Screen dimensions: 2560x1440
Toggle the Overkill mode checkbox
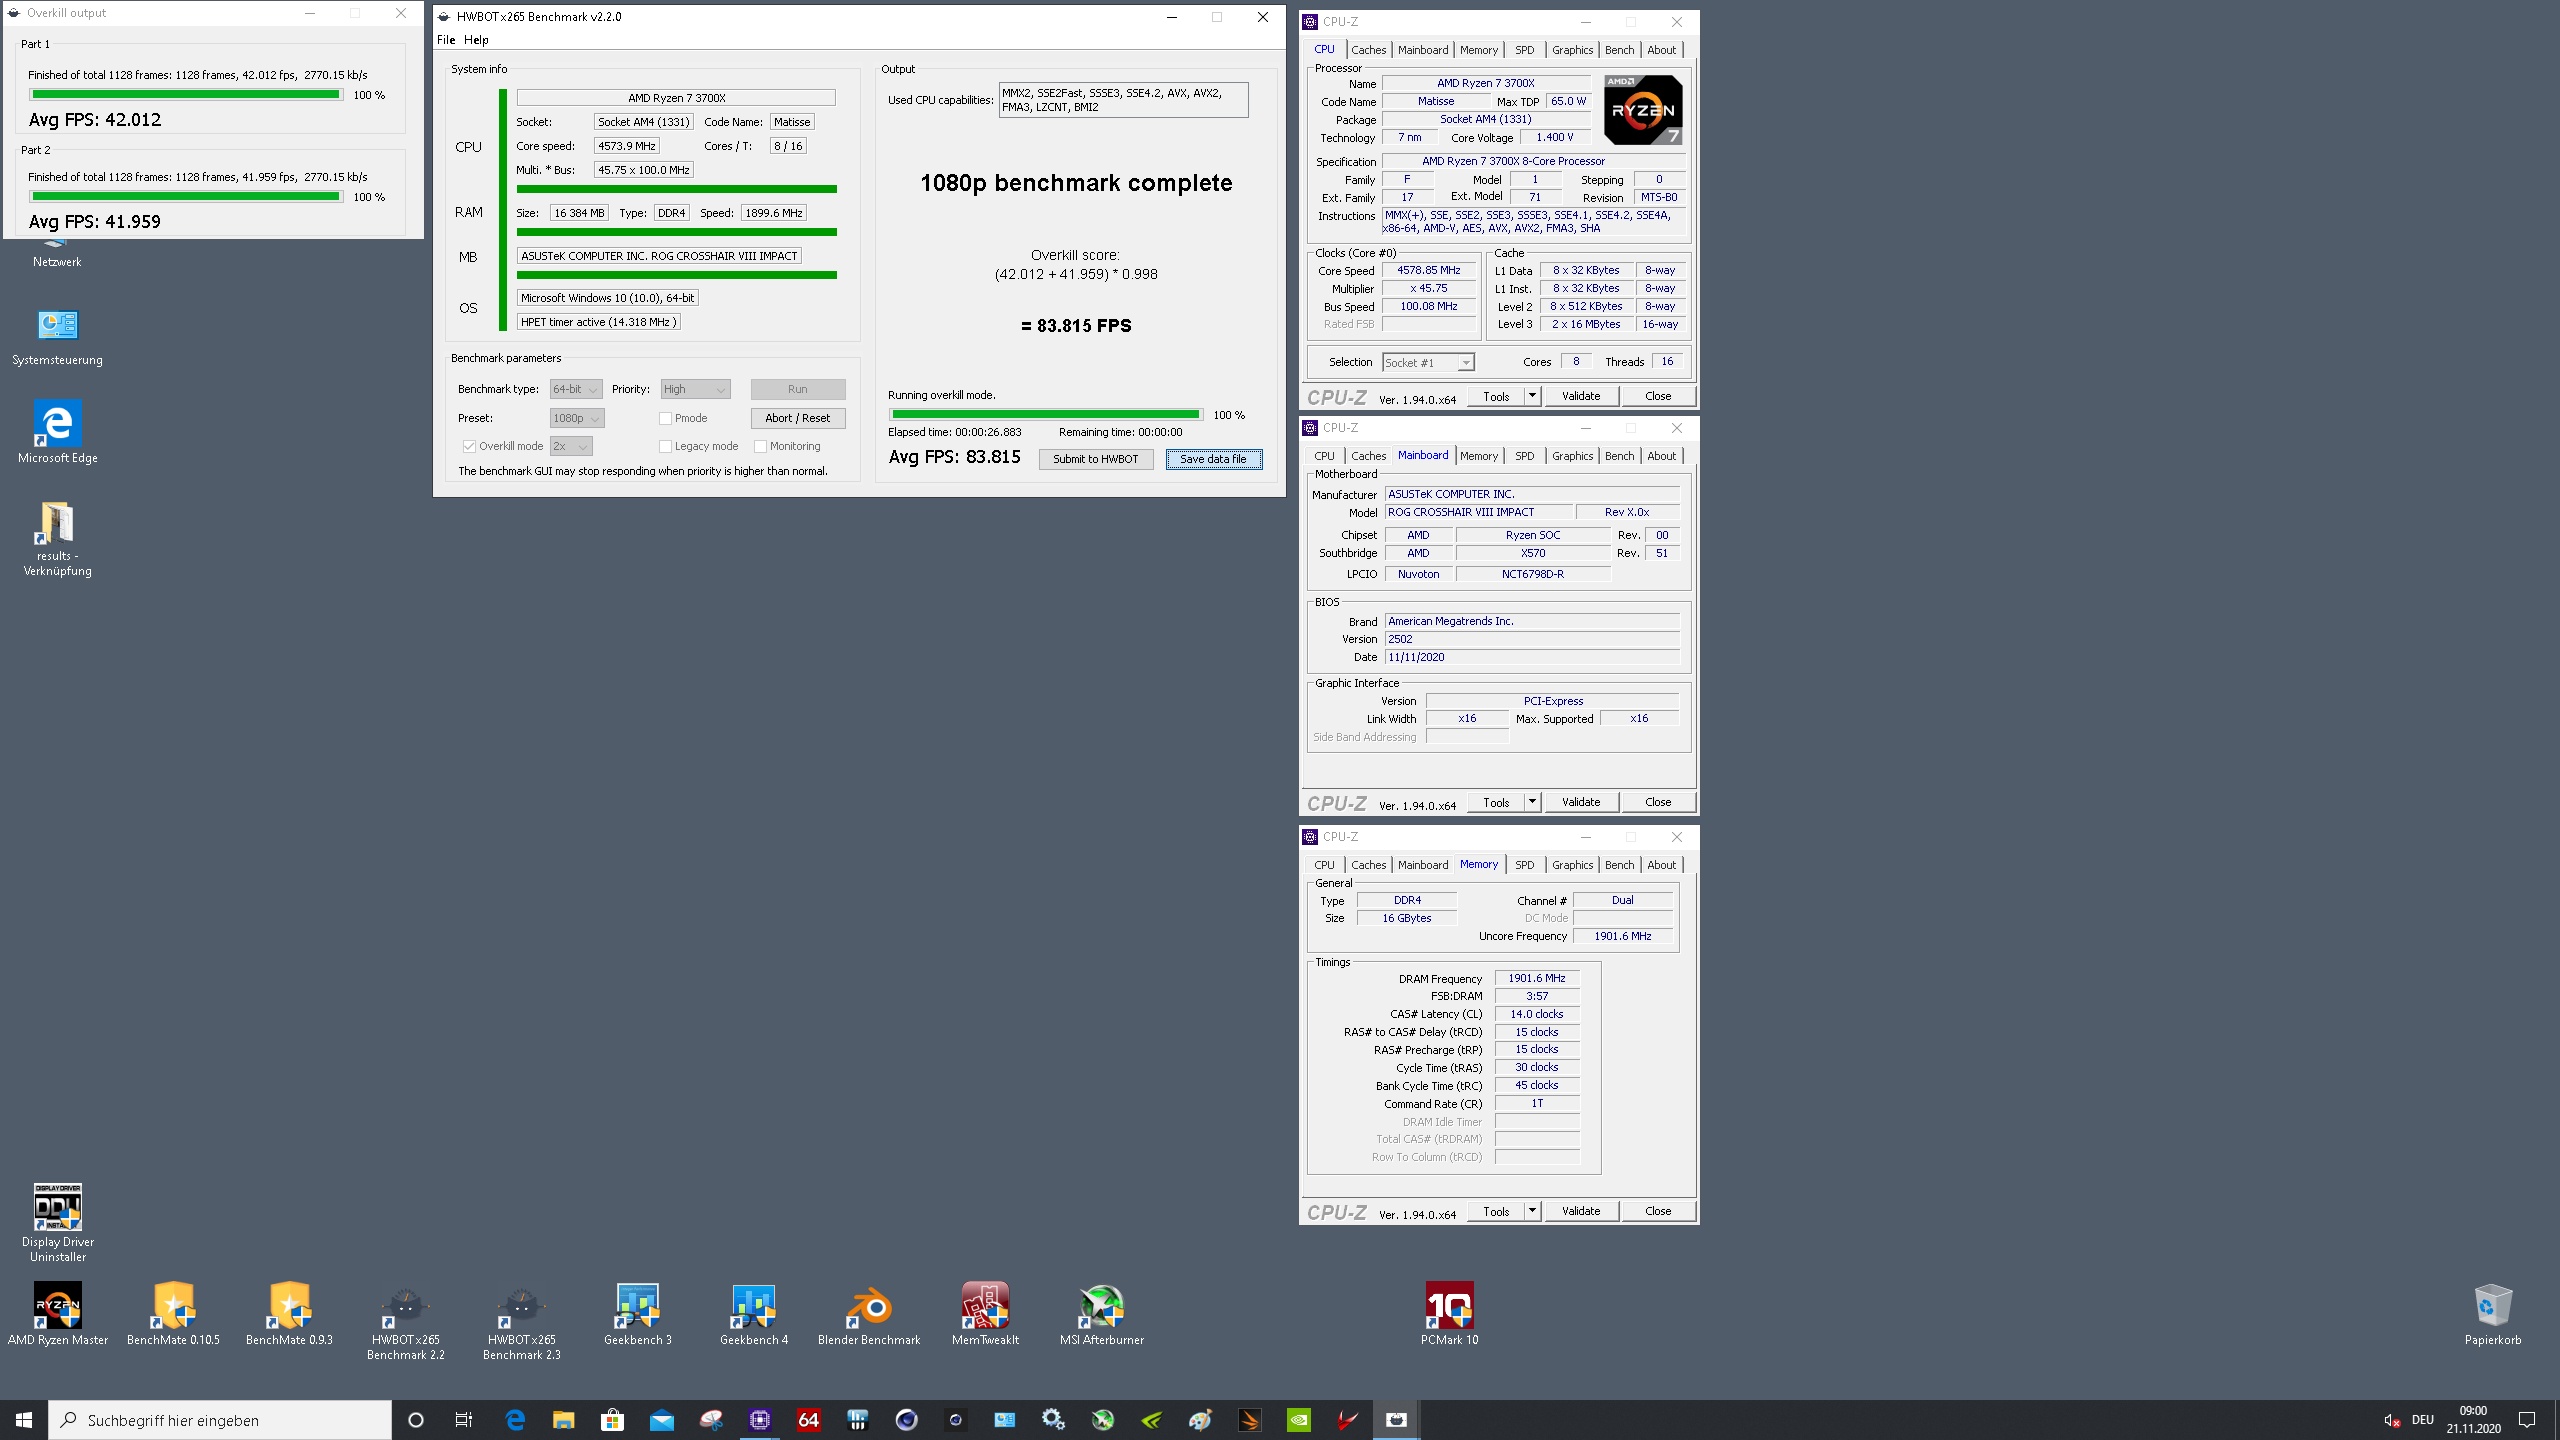[468, 446]
